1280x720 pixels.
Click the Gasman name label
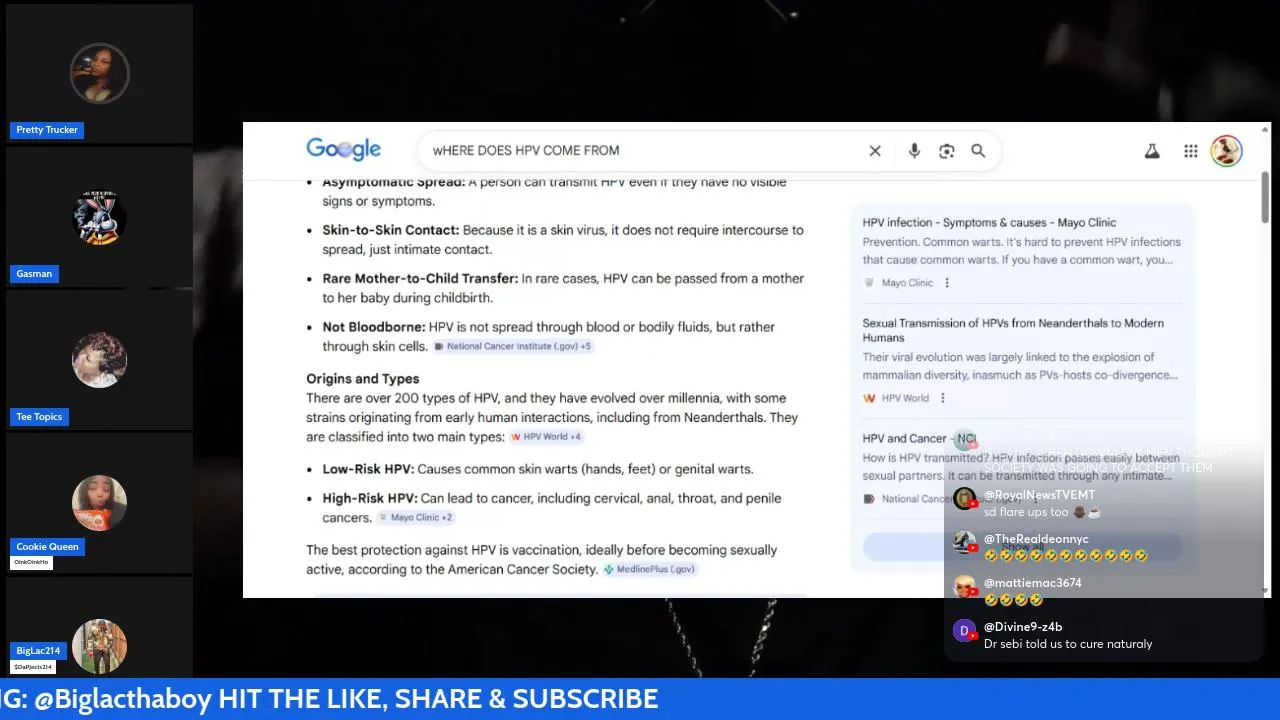[x=34, y=274]
